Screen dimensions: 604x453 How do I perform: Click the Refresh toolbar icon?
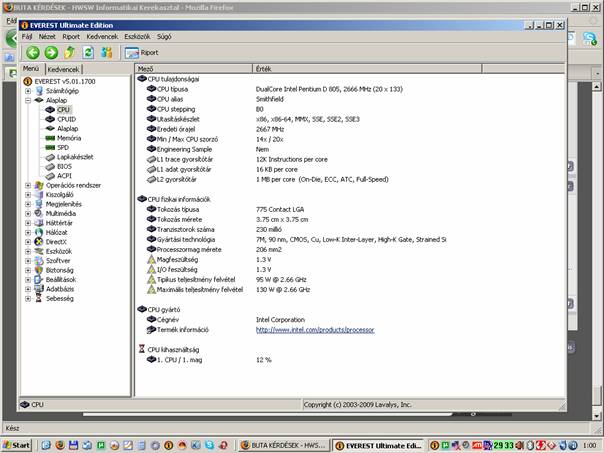(88, 52)
